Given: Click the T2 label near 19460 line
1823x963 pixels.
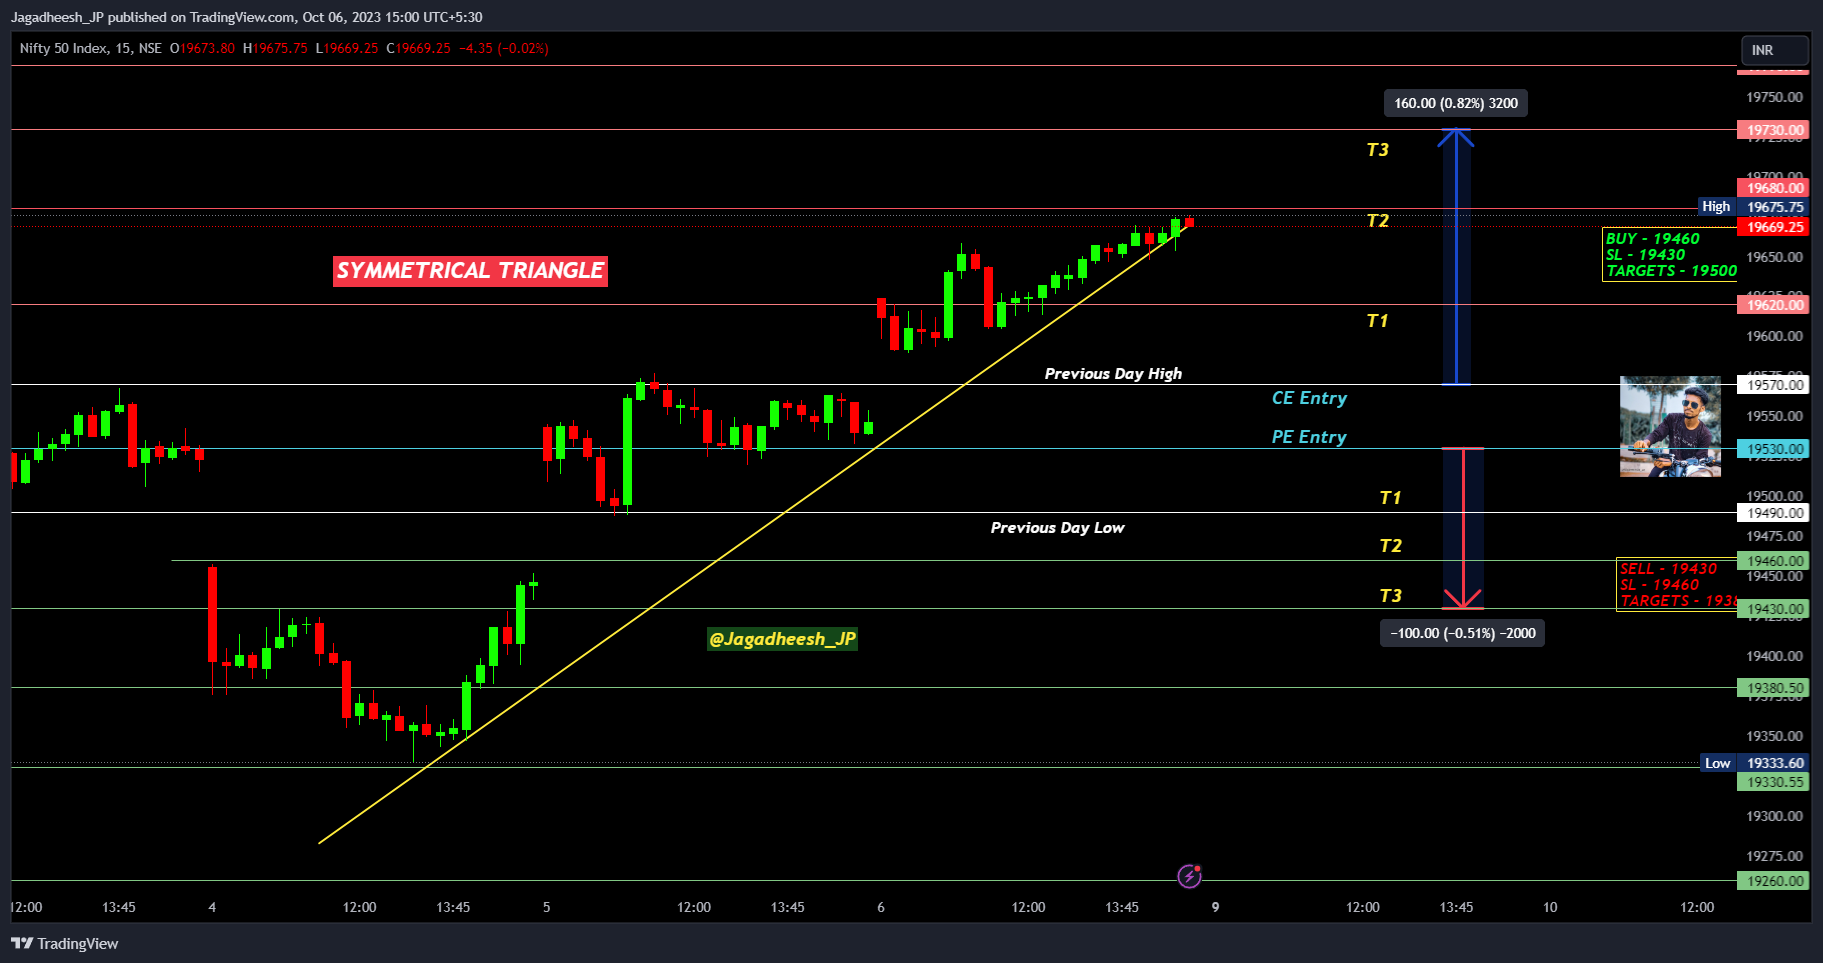Looking at the screenshot, I should (x=1391, y=546).
